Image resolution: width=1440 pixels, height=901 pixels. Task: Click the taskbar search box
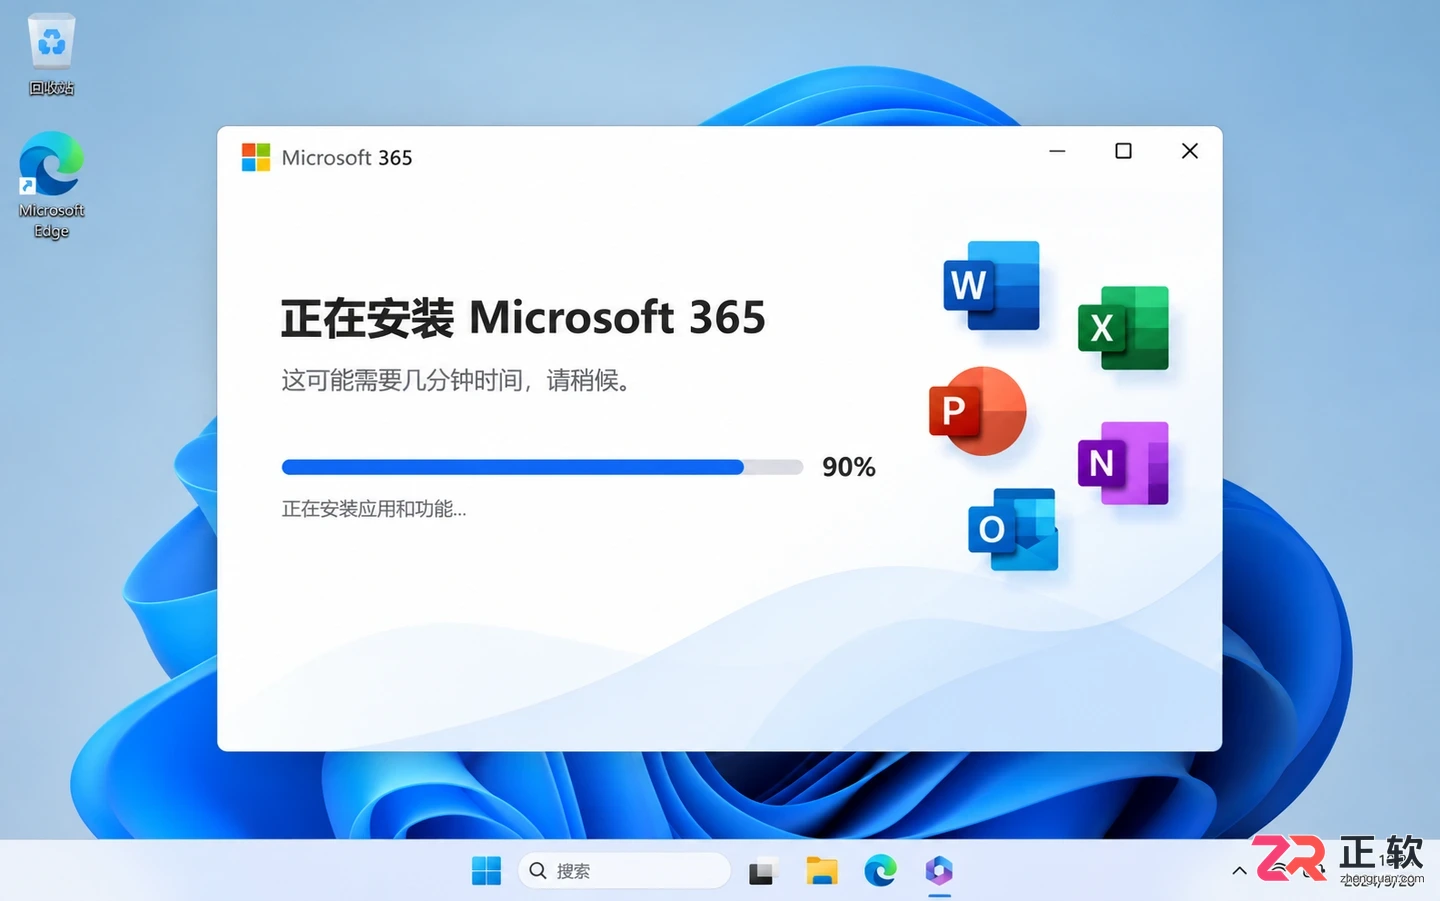coord(625,871)
